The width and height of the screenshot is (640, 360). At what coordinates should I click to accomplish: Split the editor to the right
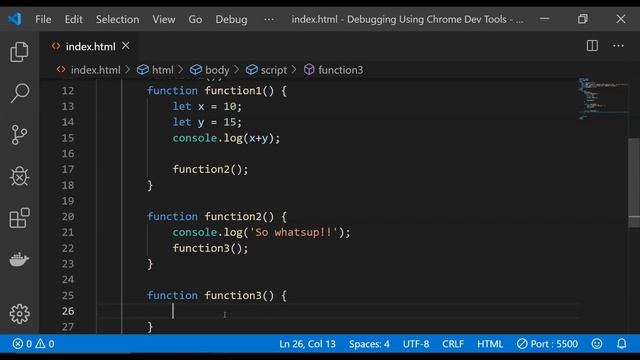tap(592, 46)
